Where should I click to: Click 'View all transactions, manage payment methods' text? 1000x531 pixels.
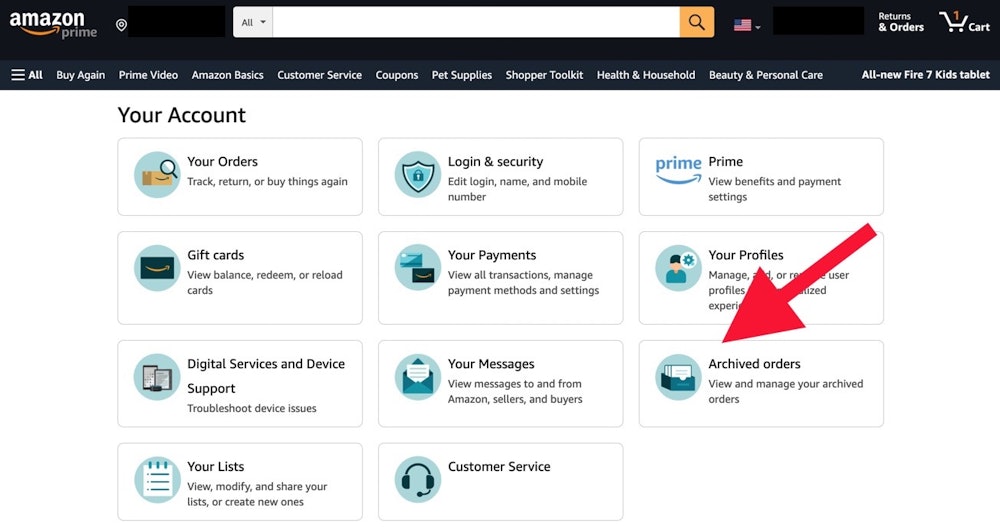(524, 282)
